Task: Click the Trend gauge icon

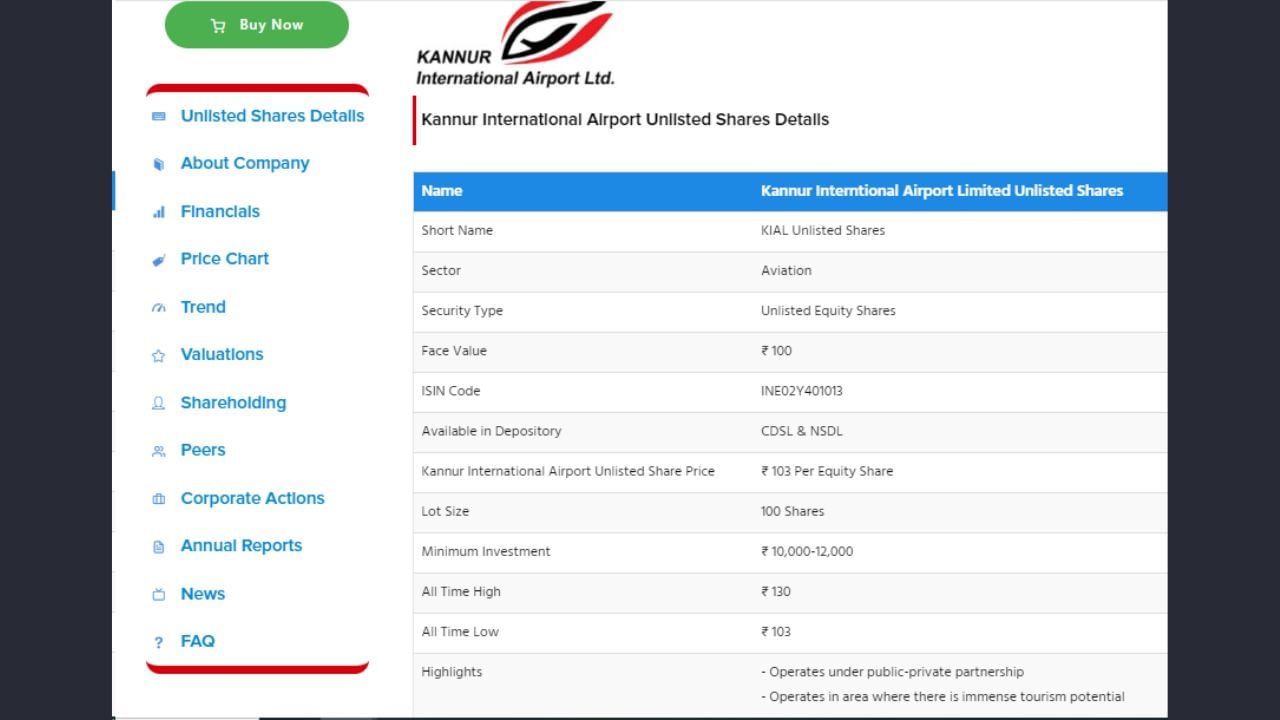Action: pyautogui.click(x=158, y=307)
